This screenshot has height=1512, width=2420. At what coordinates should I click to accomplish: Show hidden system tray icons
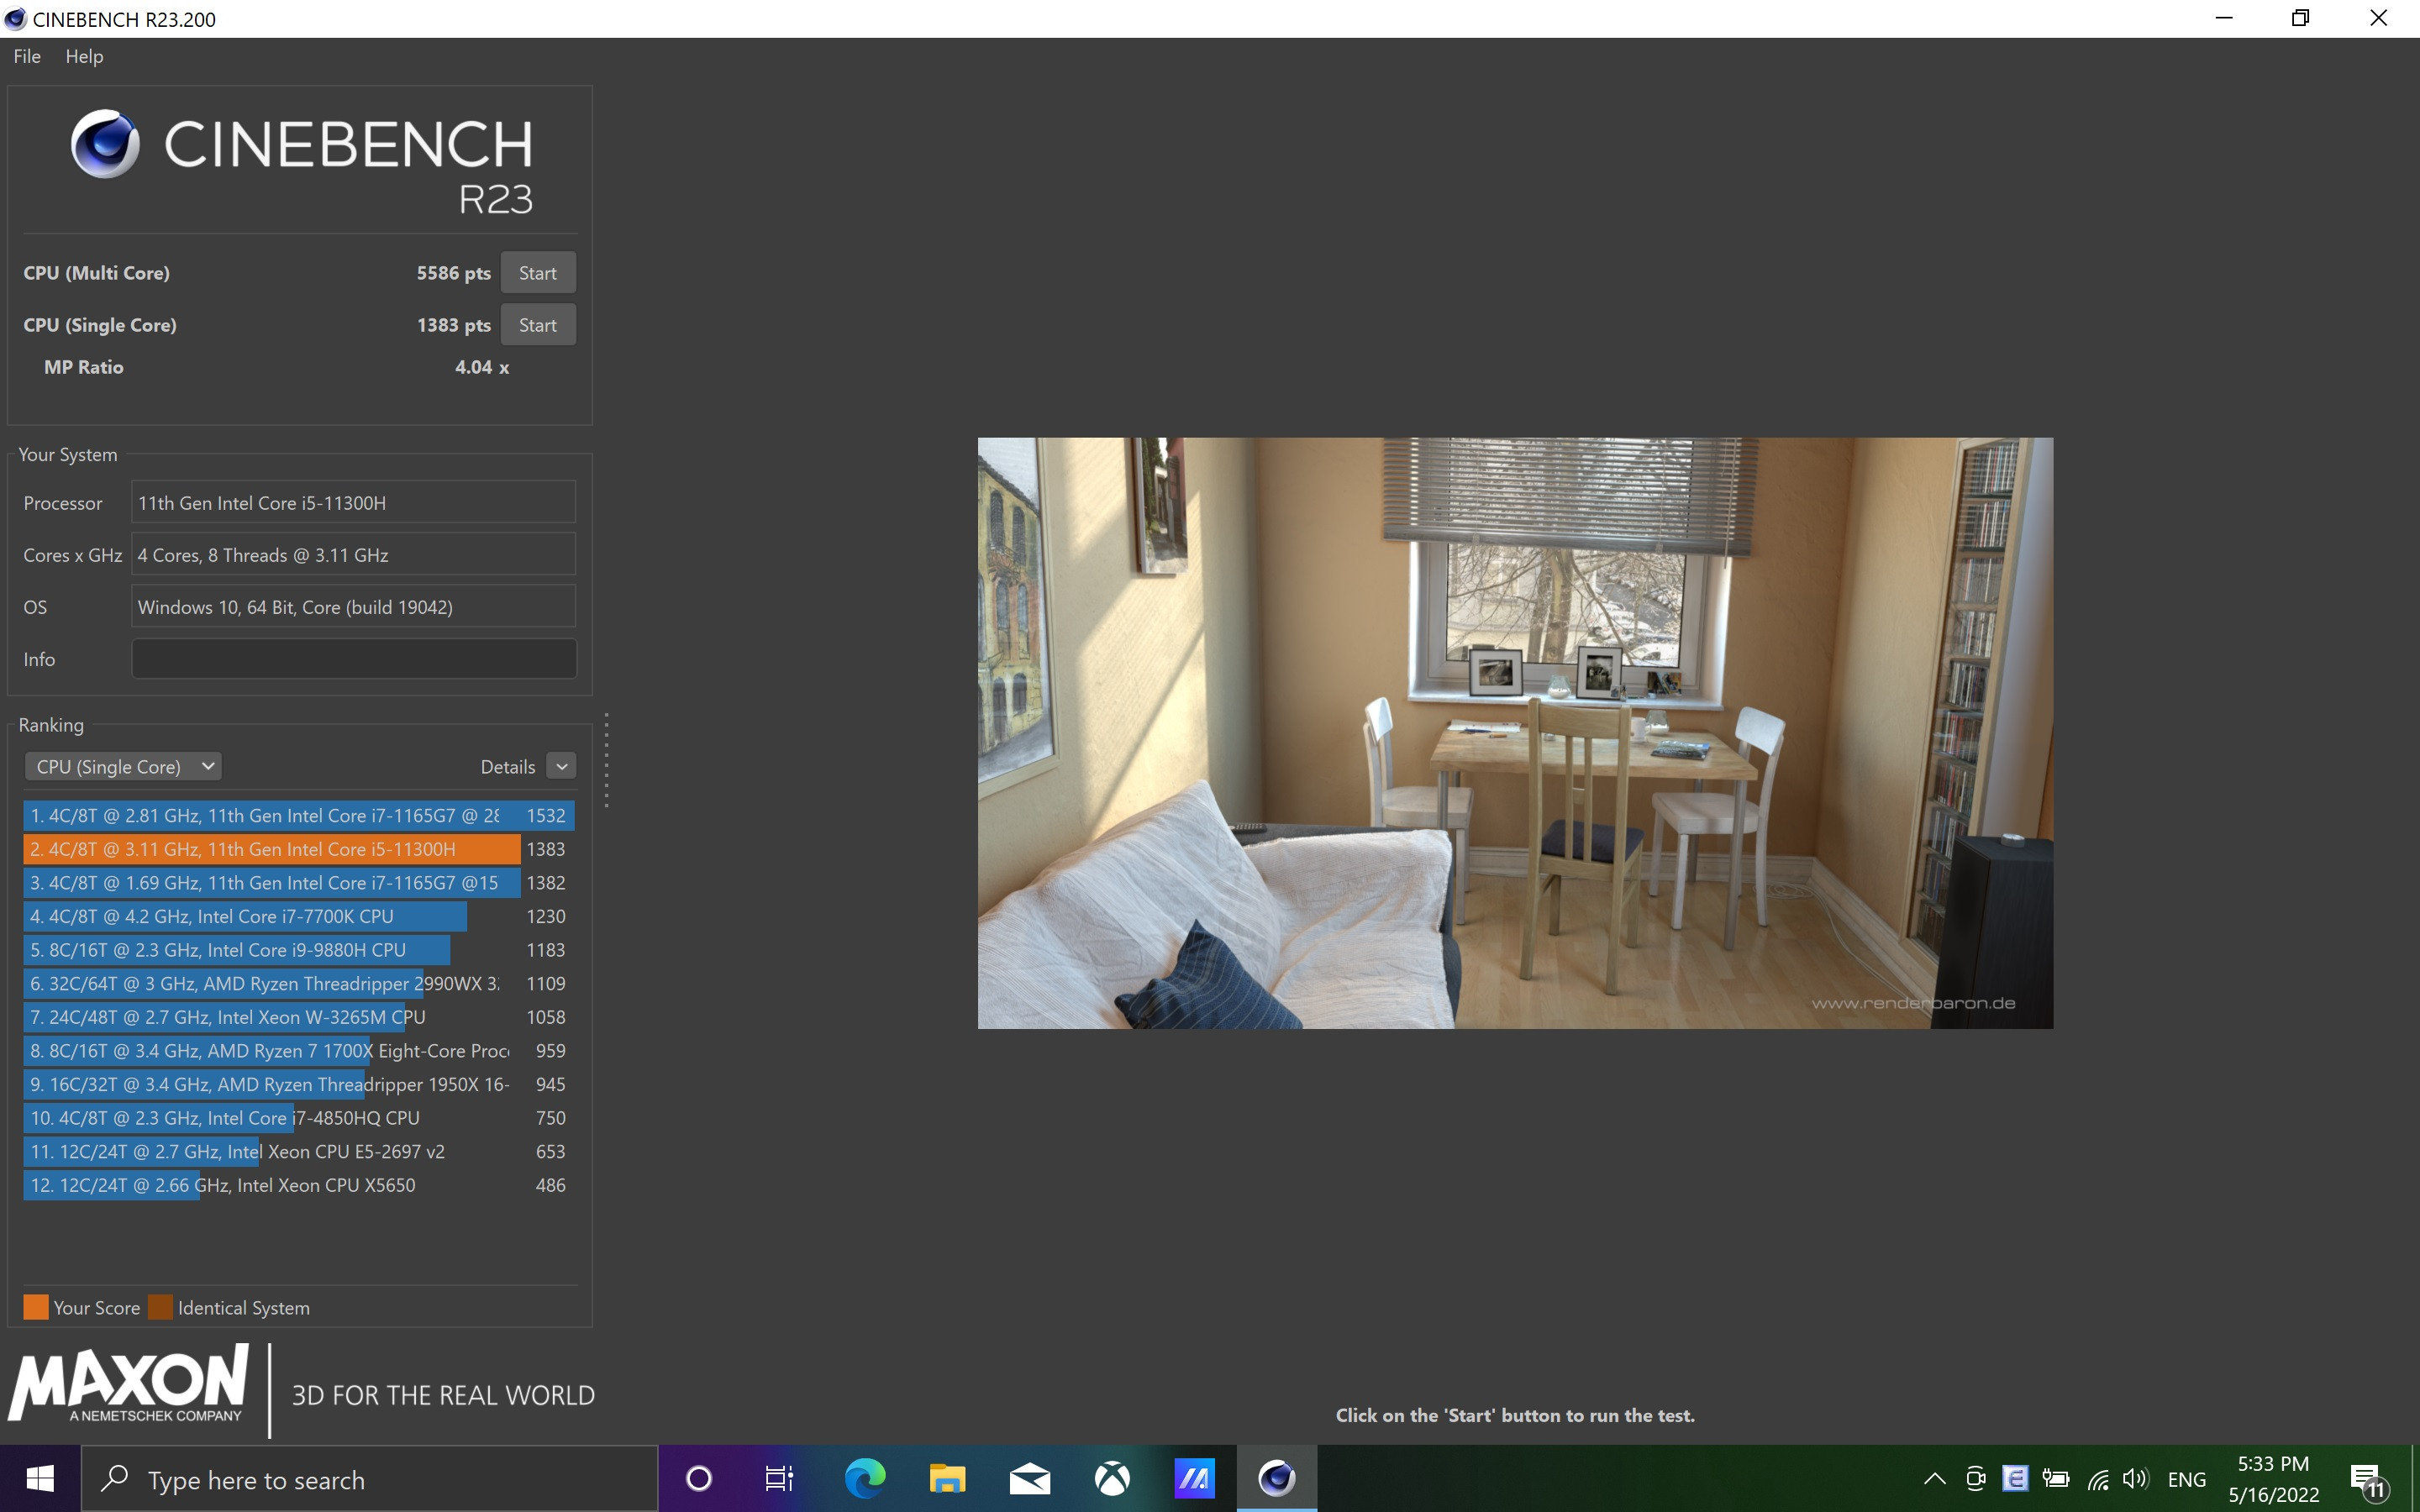coord(1934,1479)
